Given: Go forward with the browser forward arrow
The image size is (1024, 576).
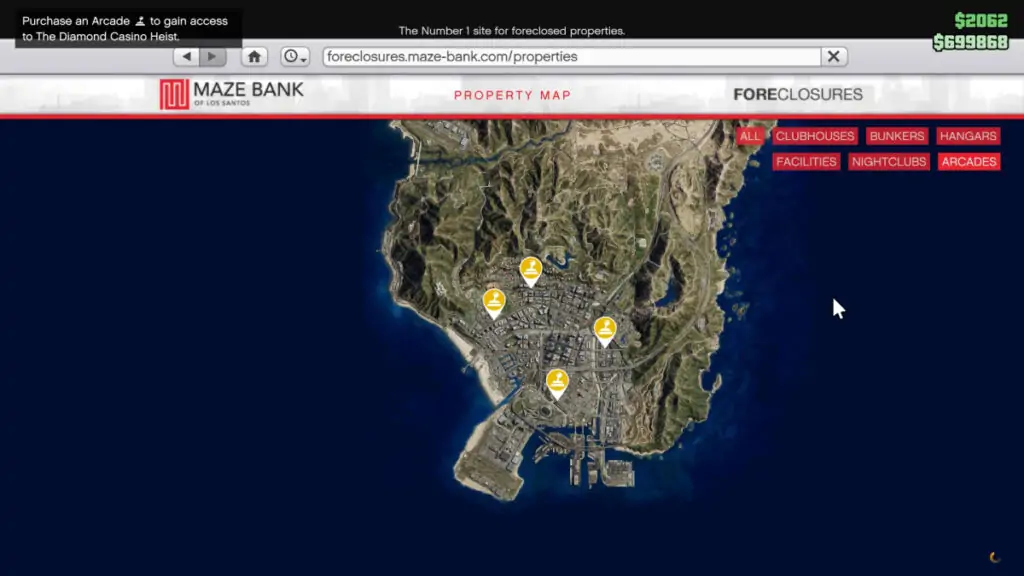Looking at the screenshot, I should (213, 56).
